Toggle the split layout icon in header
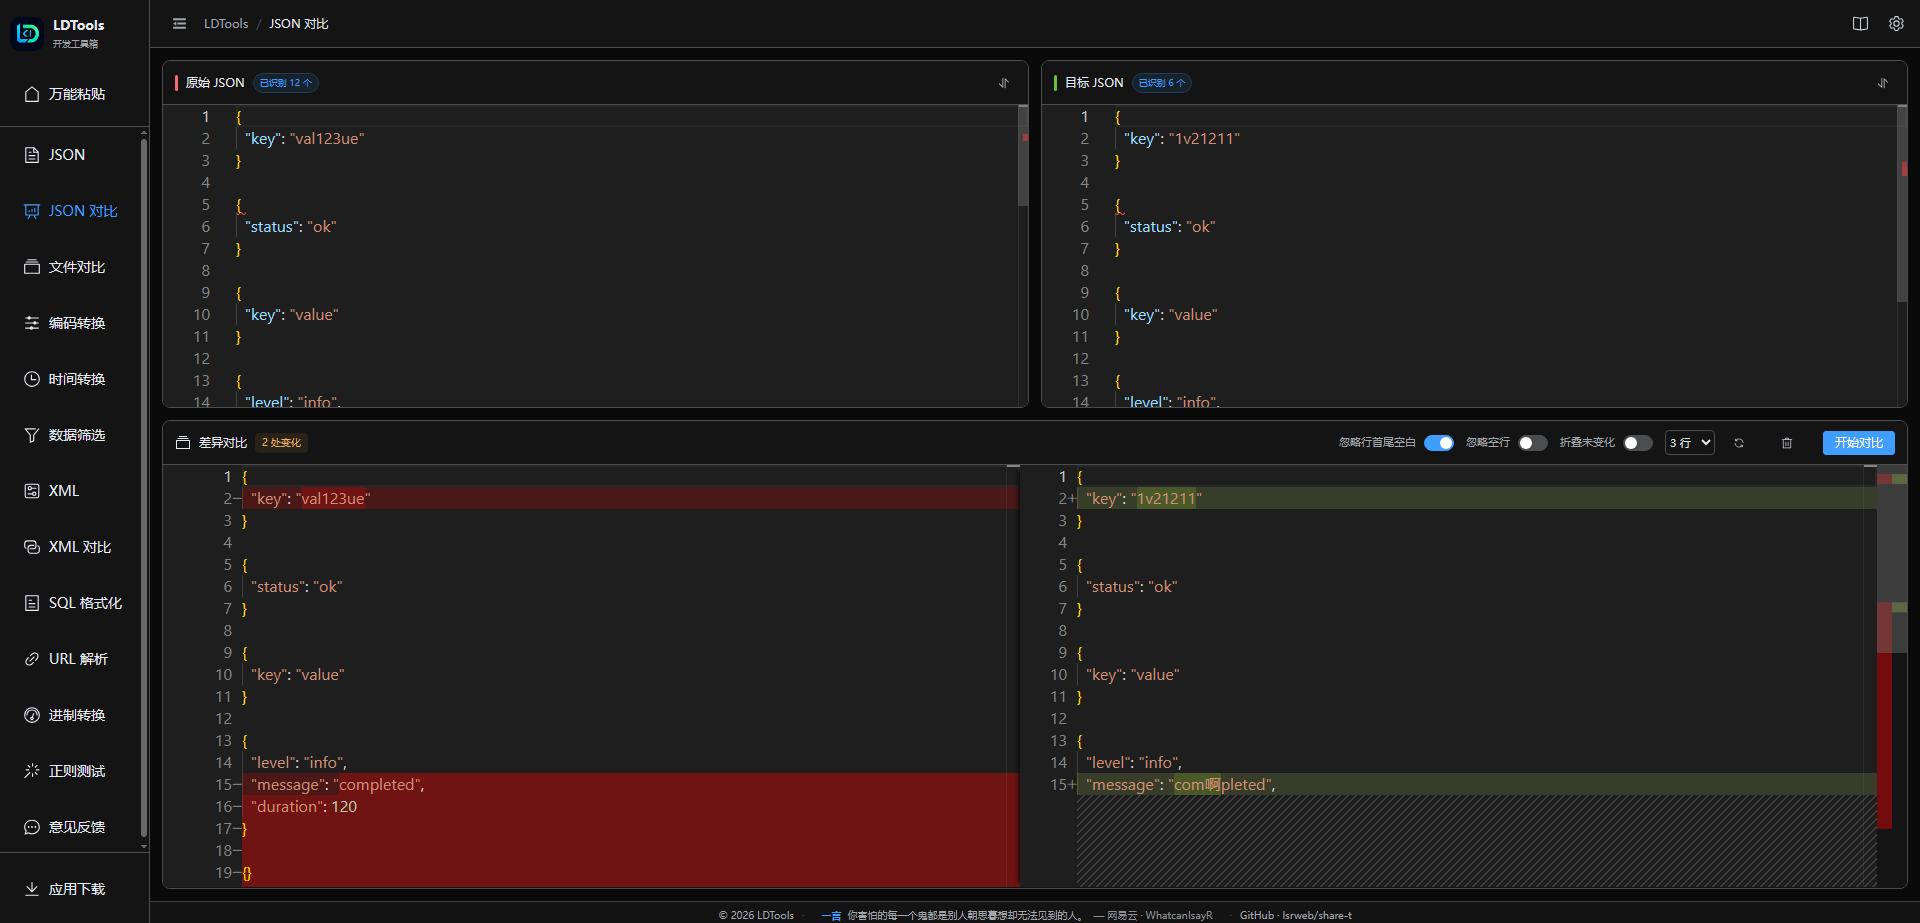 [x=1860, y=24]
